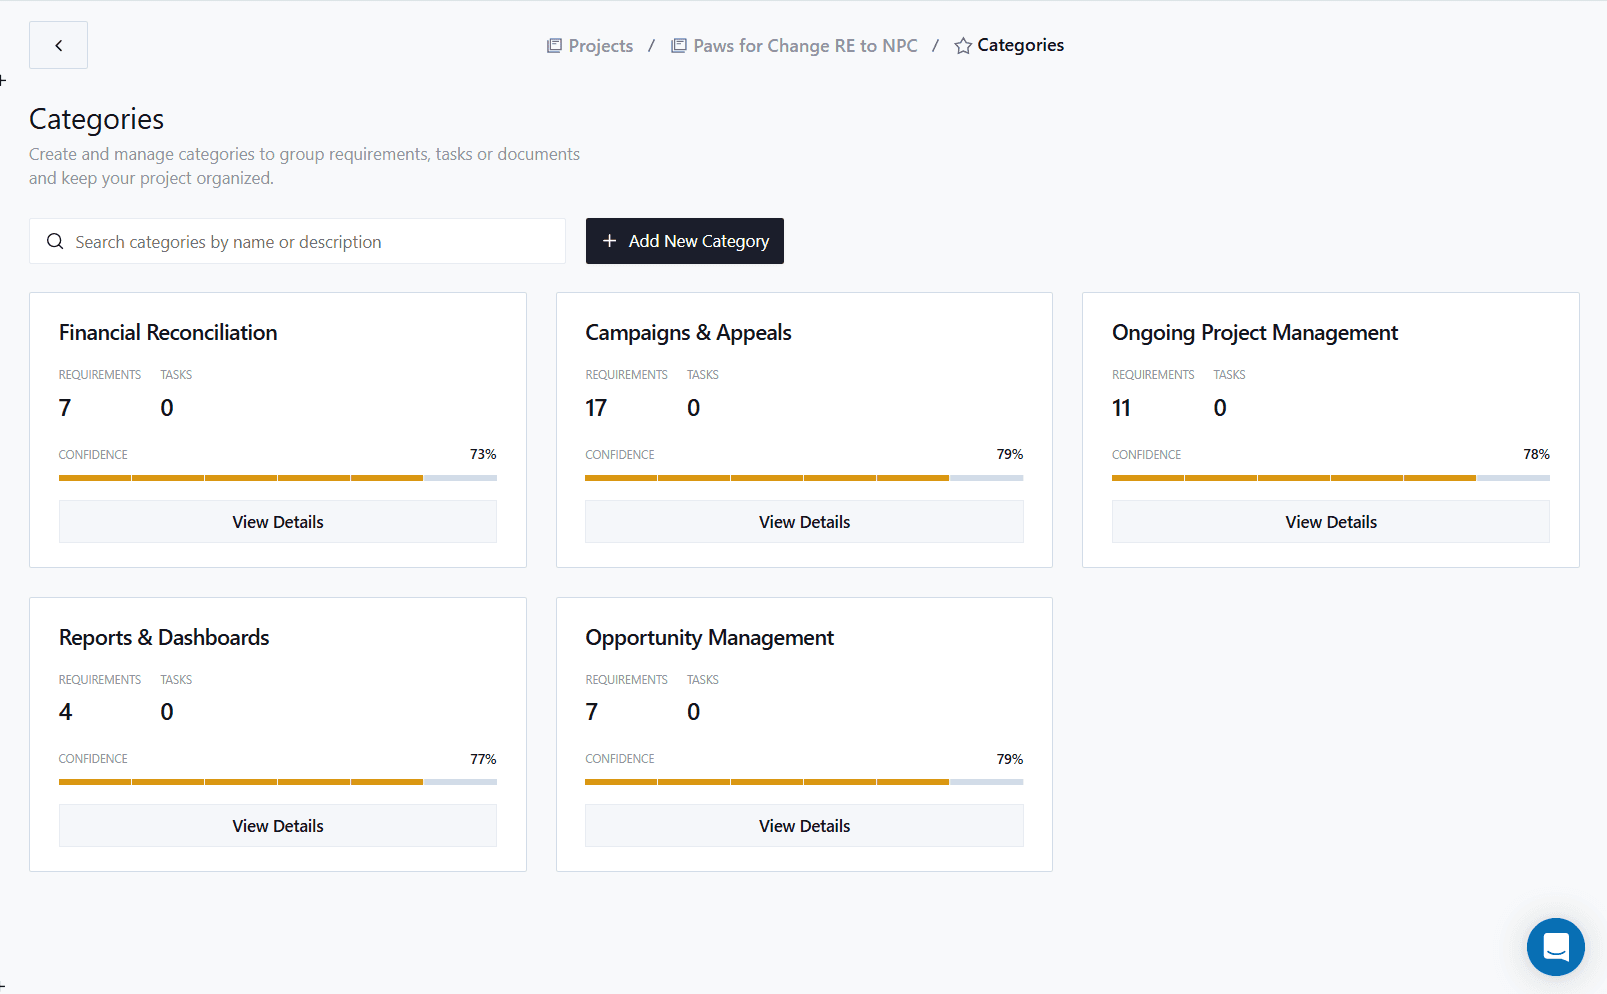
Task: Click the Add New Category button
Action: tap(684, 241)
